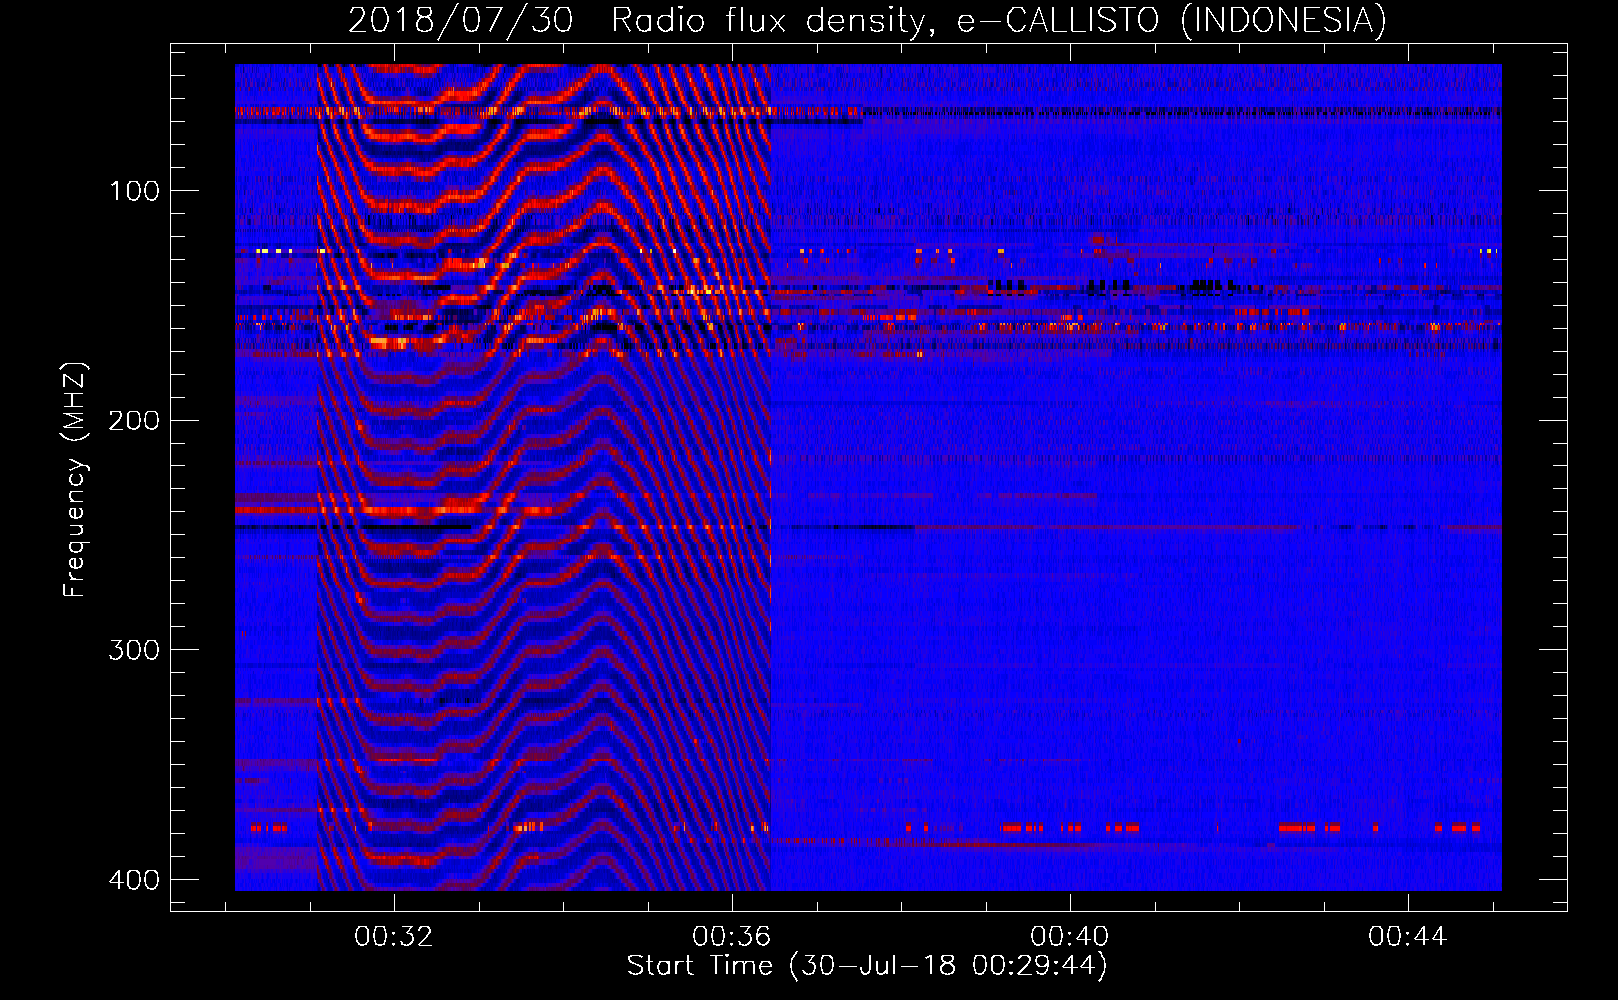Click the Start Time axis label
This screenshot has height=1000, width=1618.
[x=867, y=966]
